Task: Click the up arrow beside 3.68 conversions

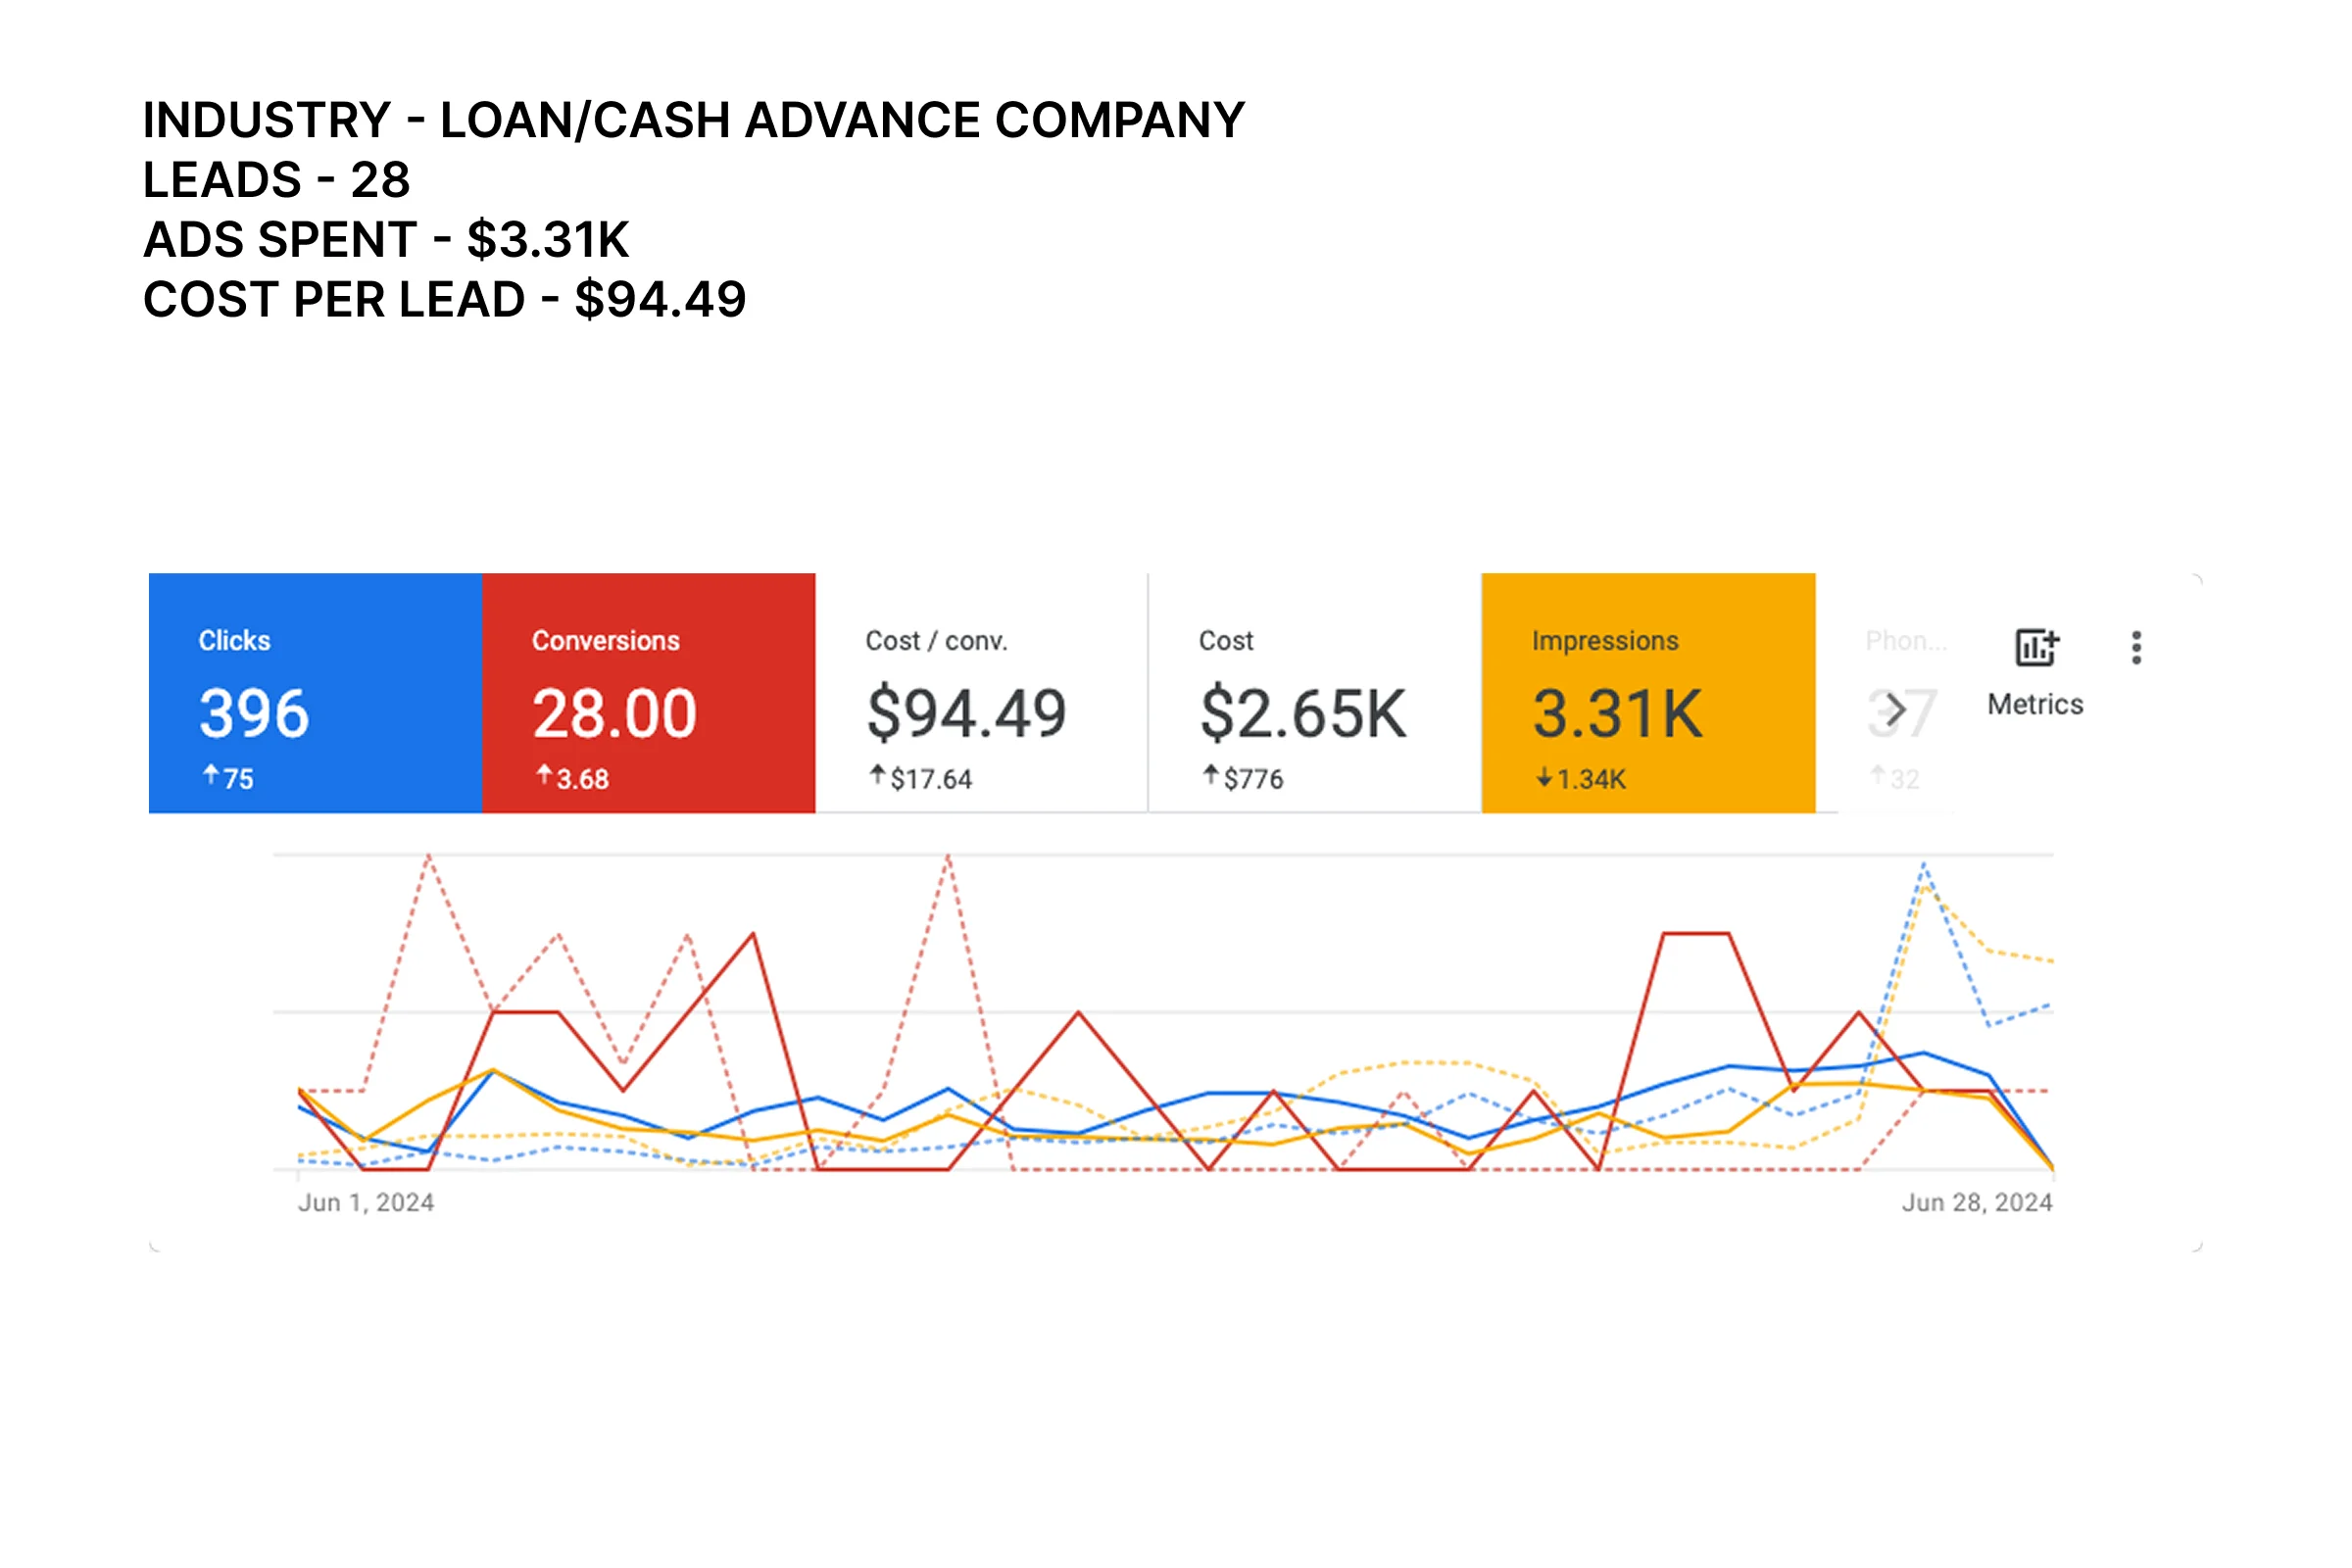Action: point(544,774)
